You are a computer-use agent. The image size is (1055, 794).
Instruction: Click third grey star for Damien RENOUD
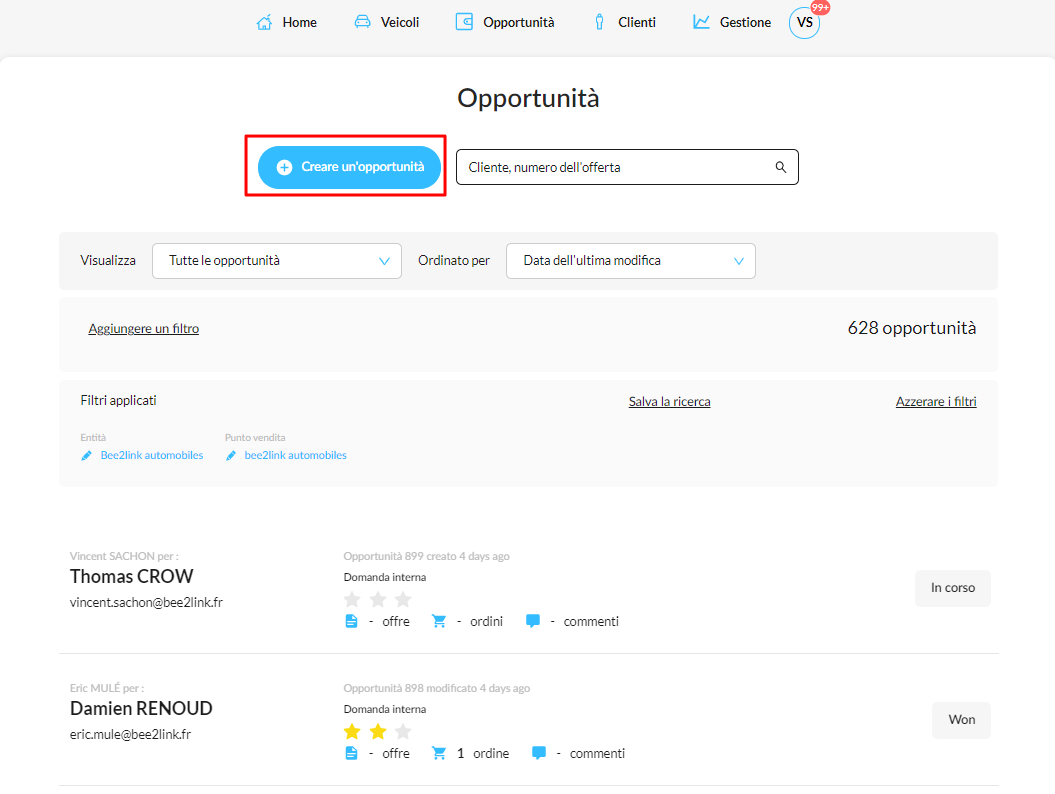click(403, 731)
